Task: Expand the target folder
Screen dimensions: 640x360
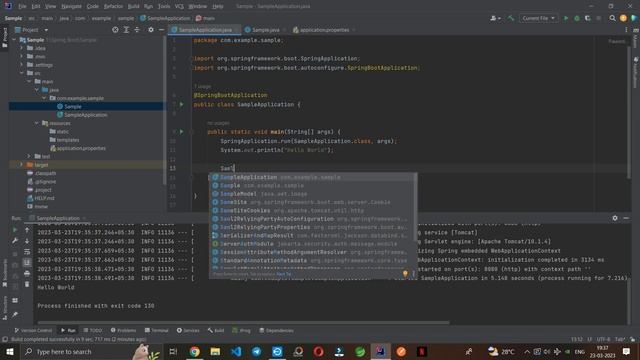Action: (22, 164)
